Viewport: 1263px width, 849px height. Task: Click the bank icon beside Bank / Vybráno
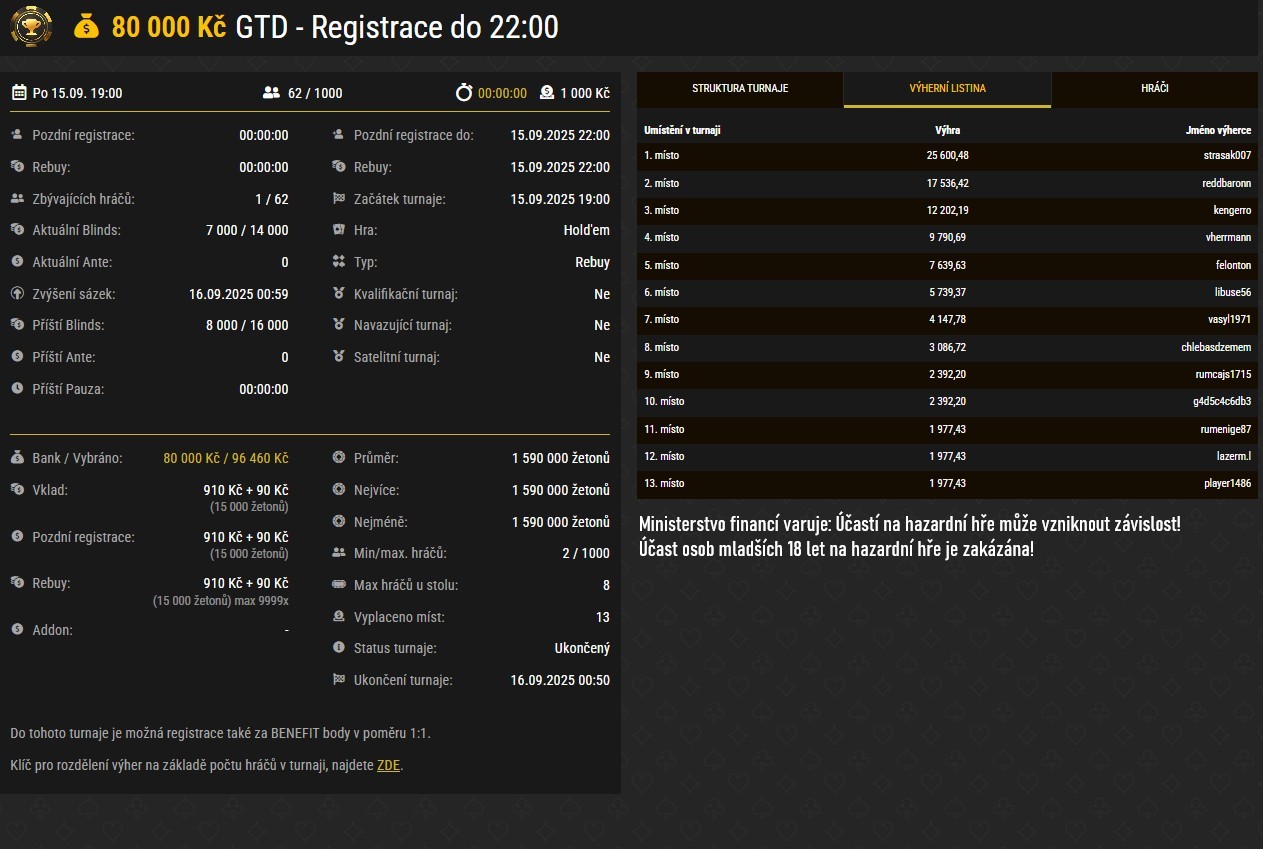click(17, 458)
